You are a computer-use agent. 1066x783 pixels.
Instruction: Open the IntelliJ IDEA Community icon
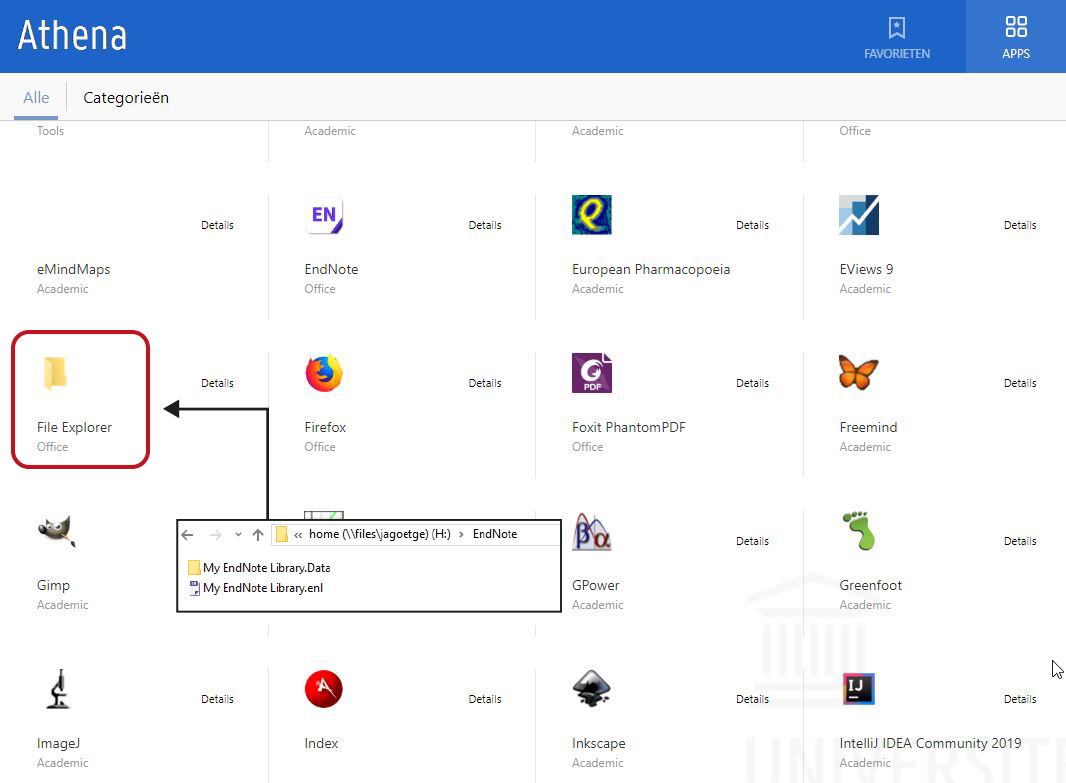pyautogui.click(x=859, y=690)
